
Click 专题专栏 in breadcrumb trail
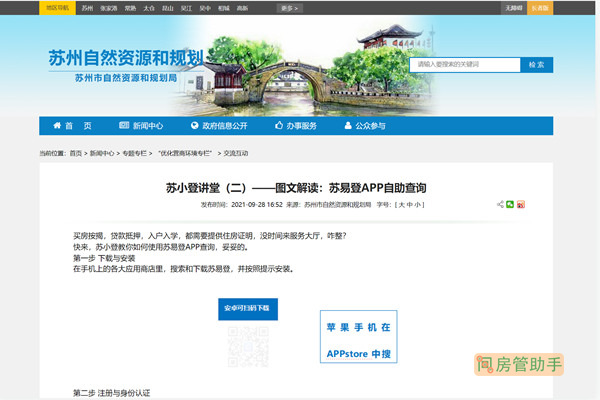134,153
